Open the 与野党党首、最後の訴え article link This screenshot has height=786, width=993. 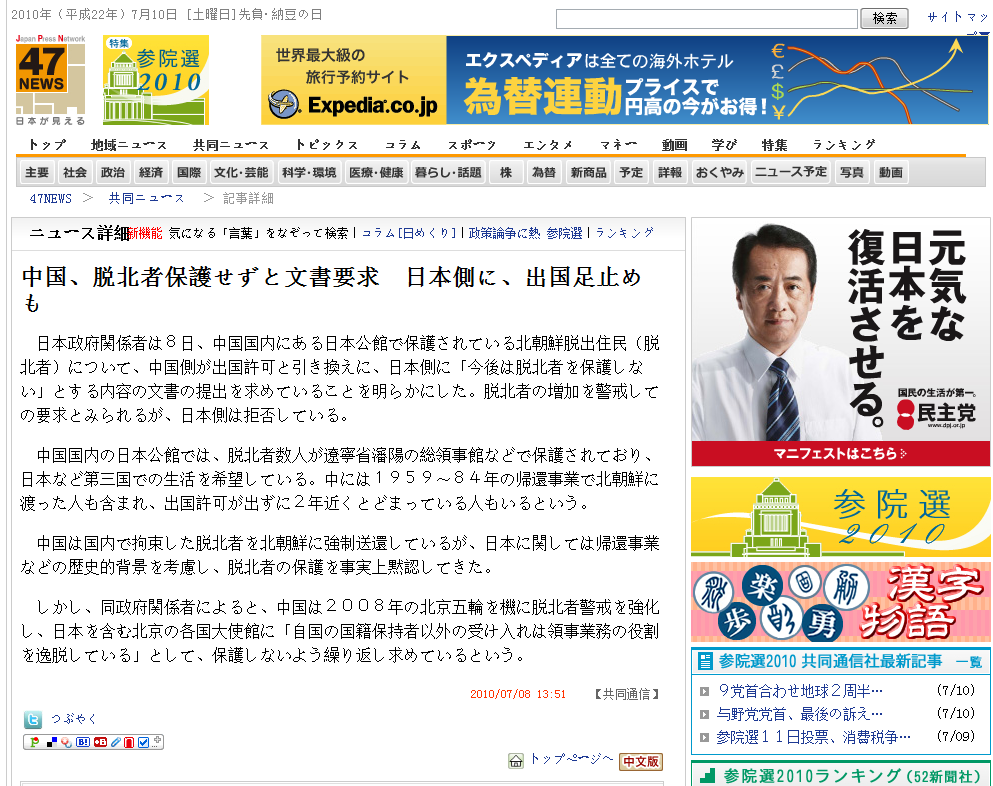click(x=800, y=713)
